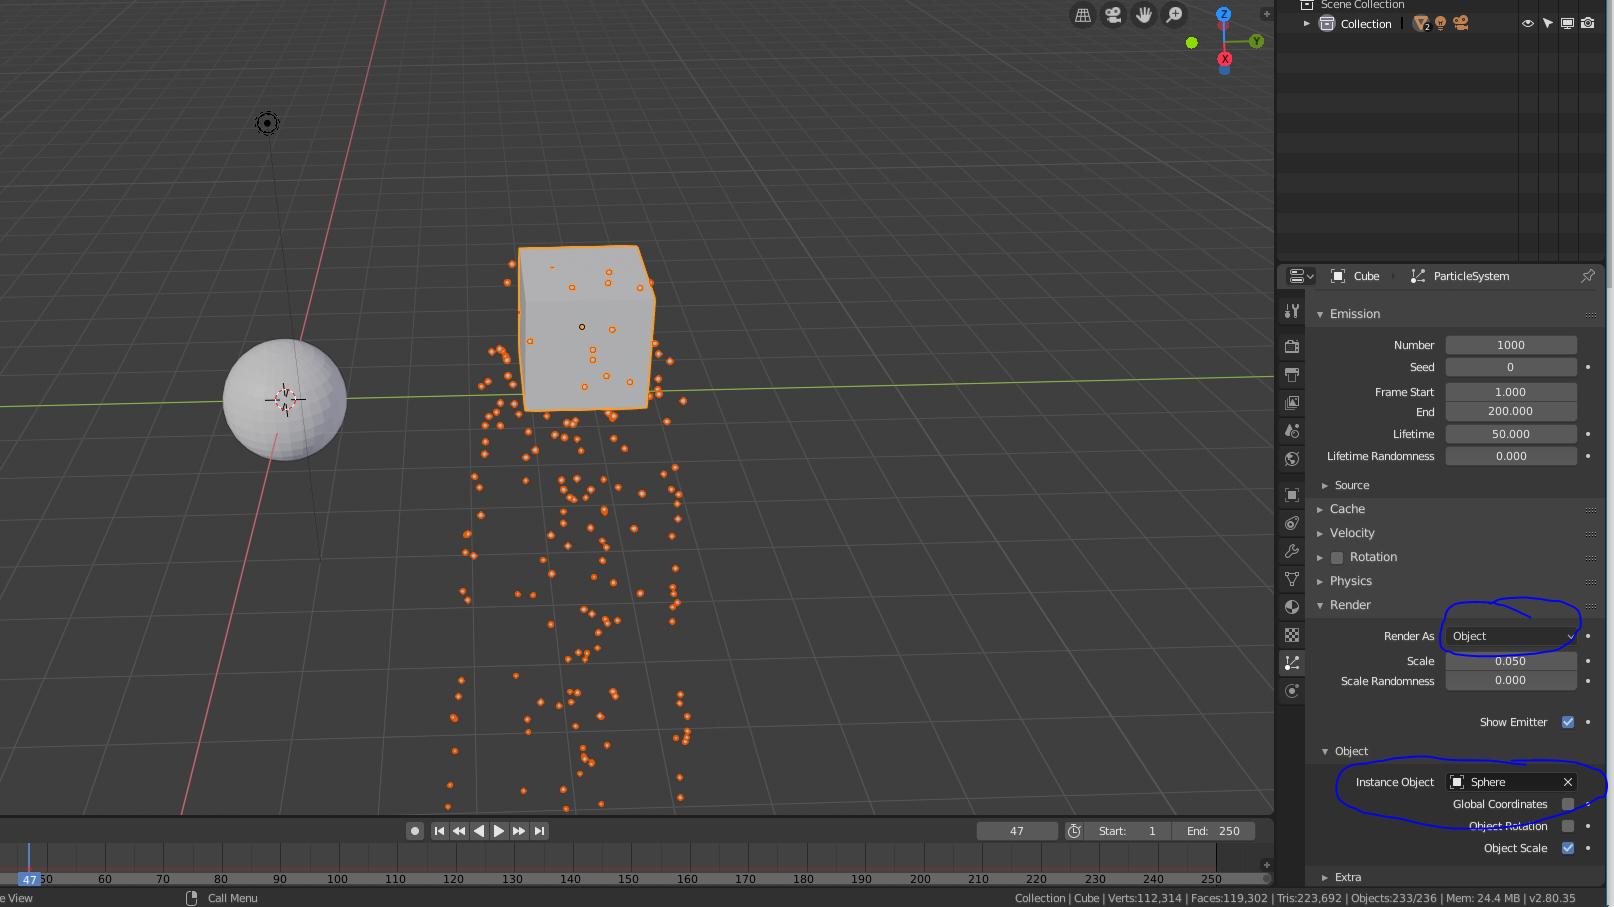Click the End frame field showing 250
This screenshot has width=1614, height=907.
1213,831
